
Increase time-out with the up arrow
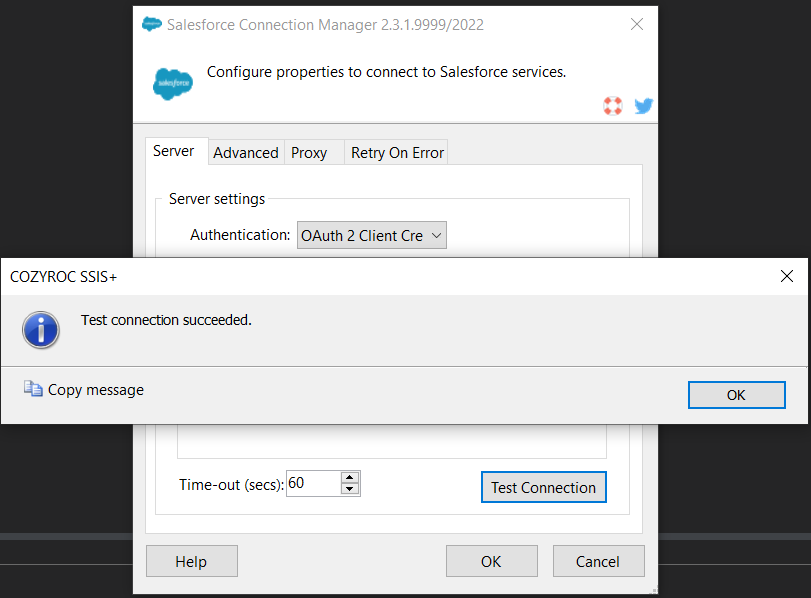tap(350, 478)
